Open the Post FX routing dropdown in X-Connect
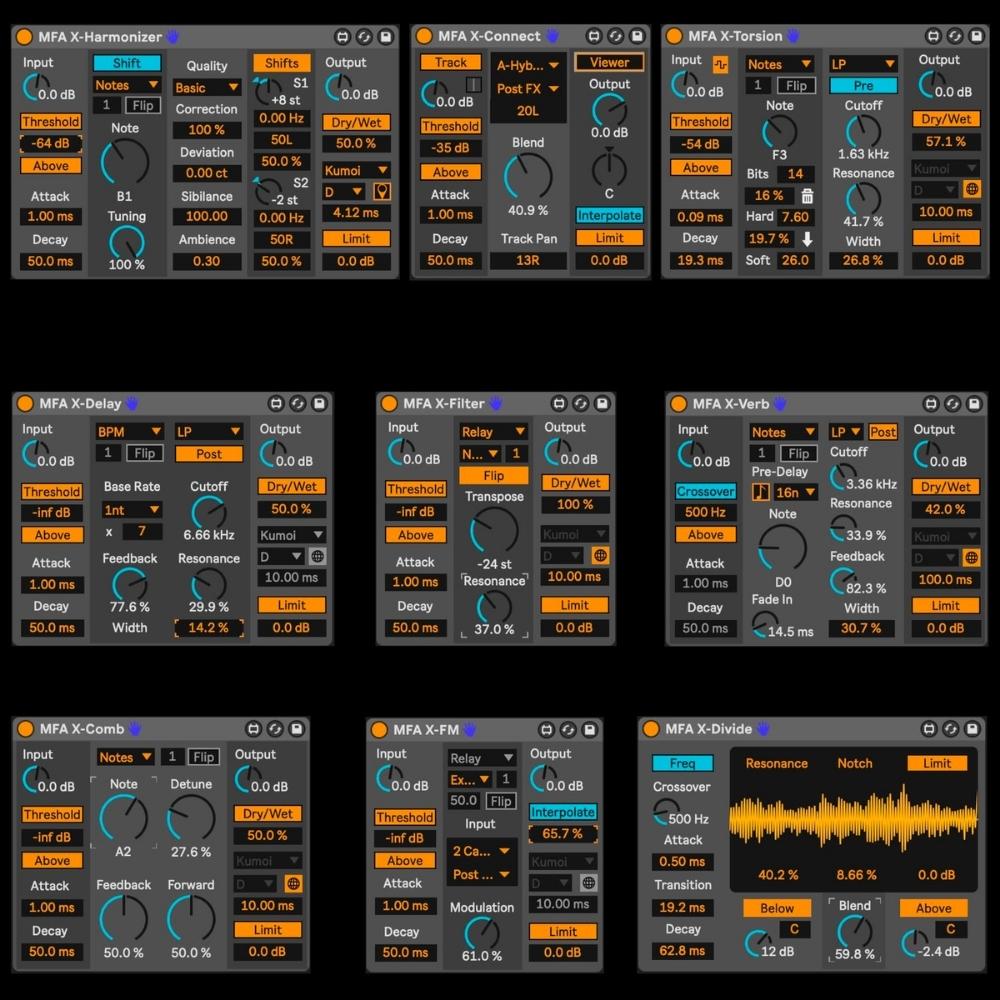Viewport: 1000px width, 1000px height. point(527,88)
